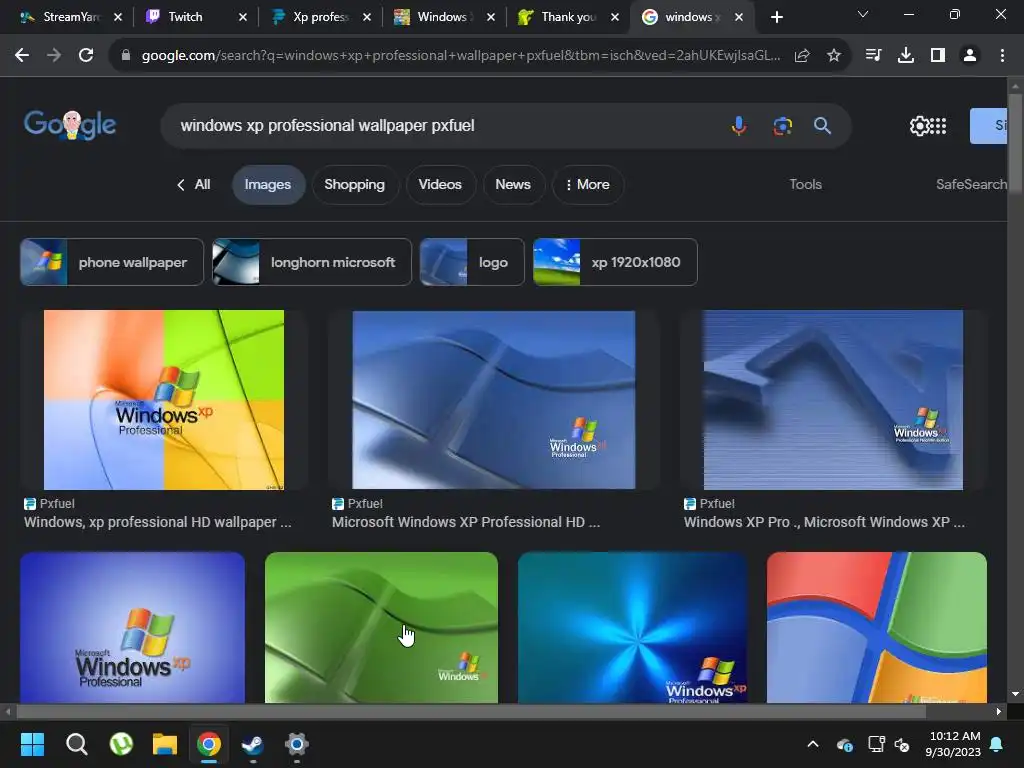Open a new browser tab

coord(776,17)
